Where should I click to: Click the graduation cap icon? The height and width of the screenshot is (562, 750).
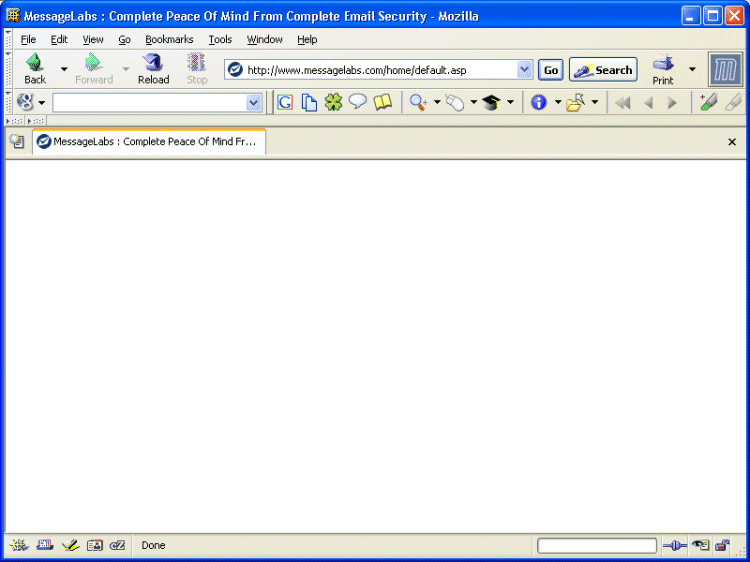[491, 102]
